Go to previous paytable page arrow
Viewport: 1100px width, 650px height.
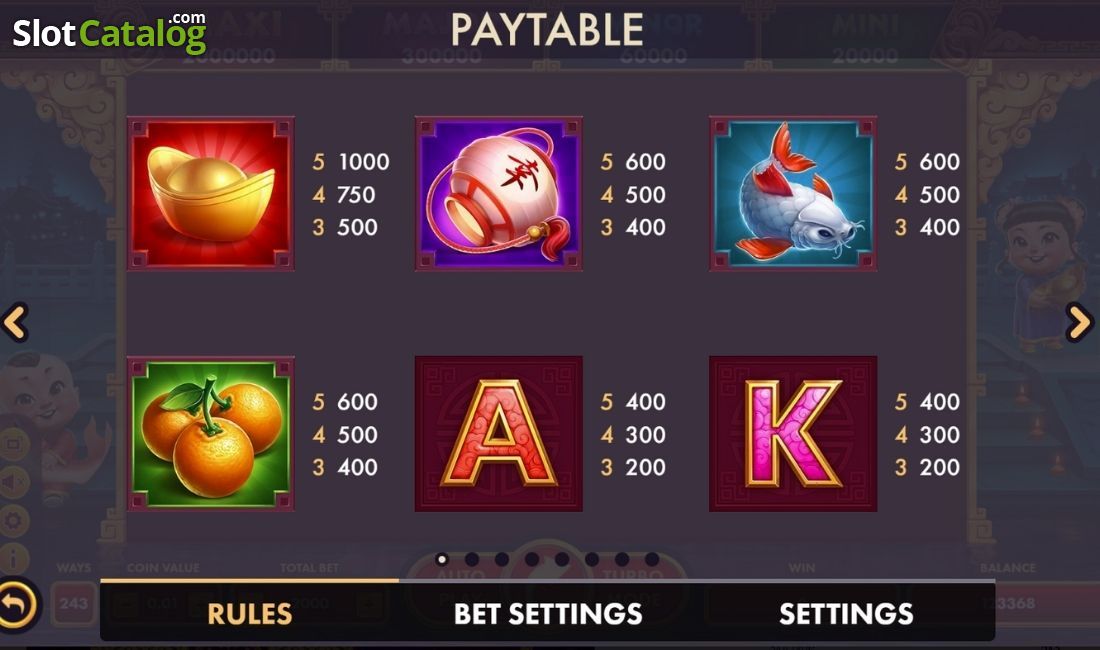[x=15, y=323]
